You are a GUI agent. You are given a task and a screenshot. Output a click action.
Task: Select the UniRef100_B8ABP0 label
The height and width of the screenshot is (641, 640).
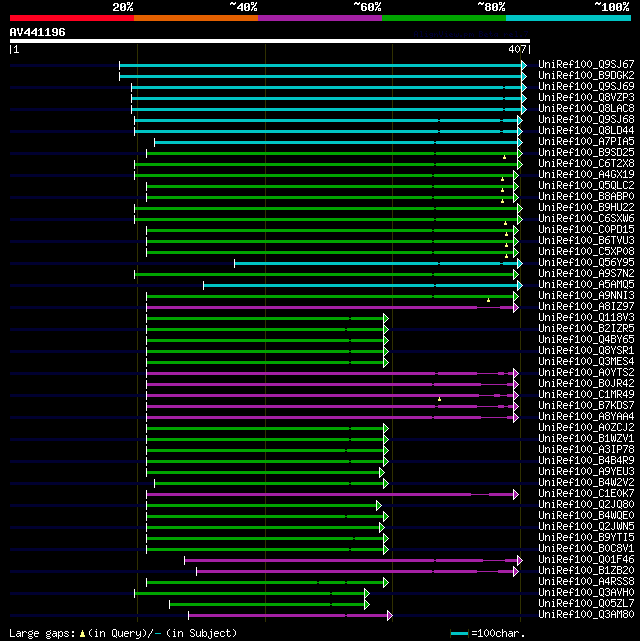click(586, 197)
